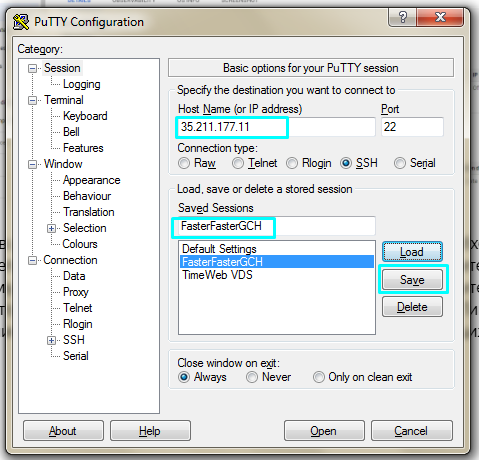Click the Load button
479x460 pixels.
412,252
